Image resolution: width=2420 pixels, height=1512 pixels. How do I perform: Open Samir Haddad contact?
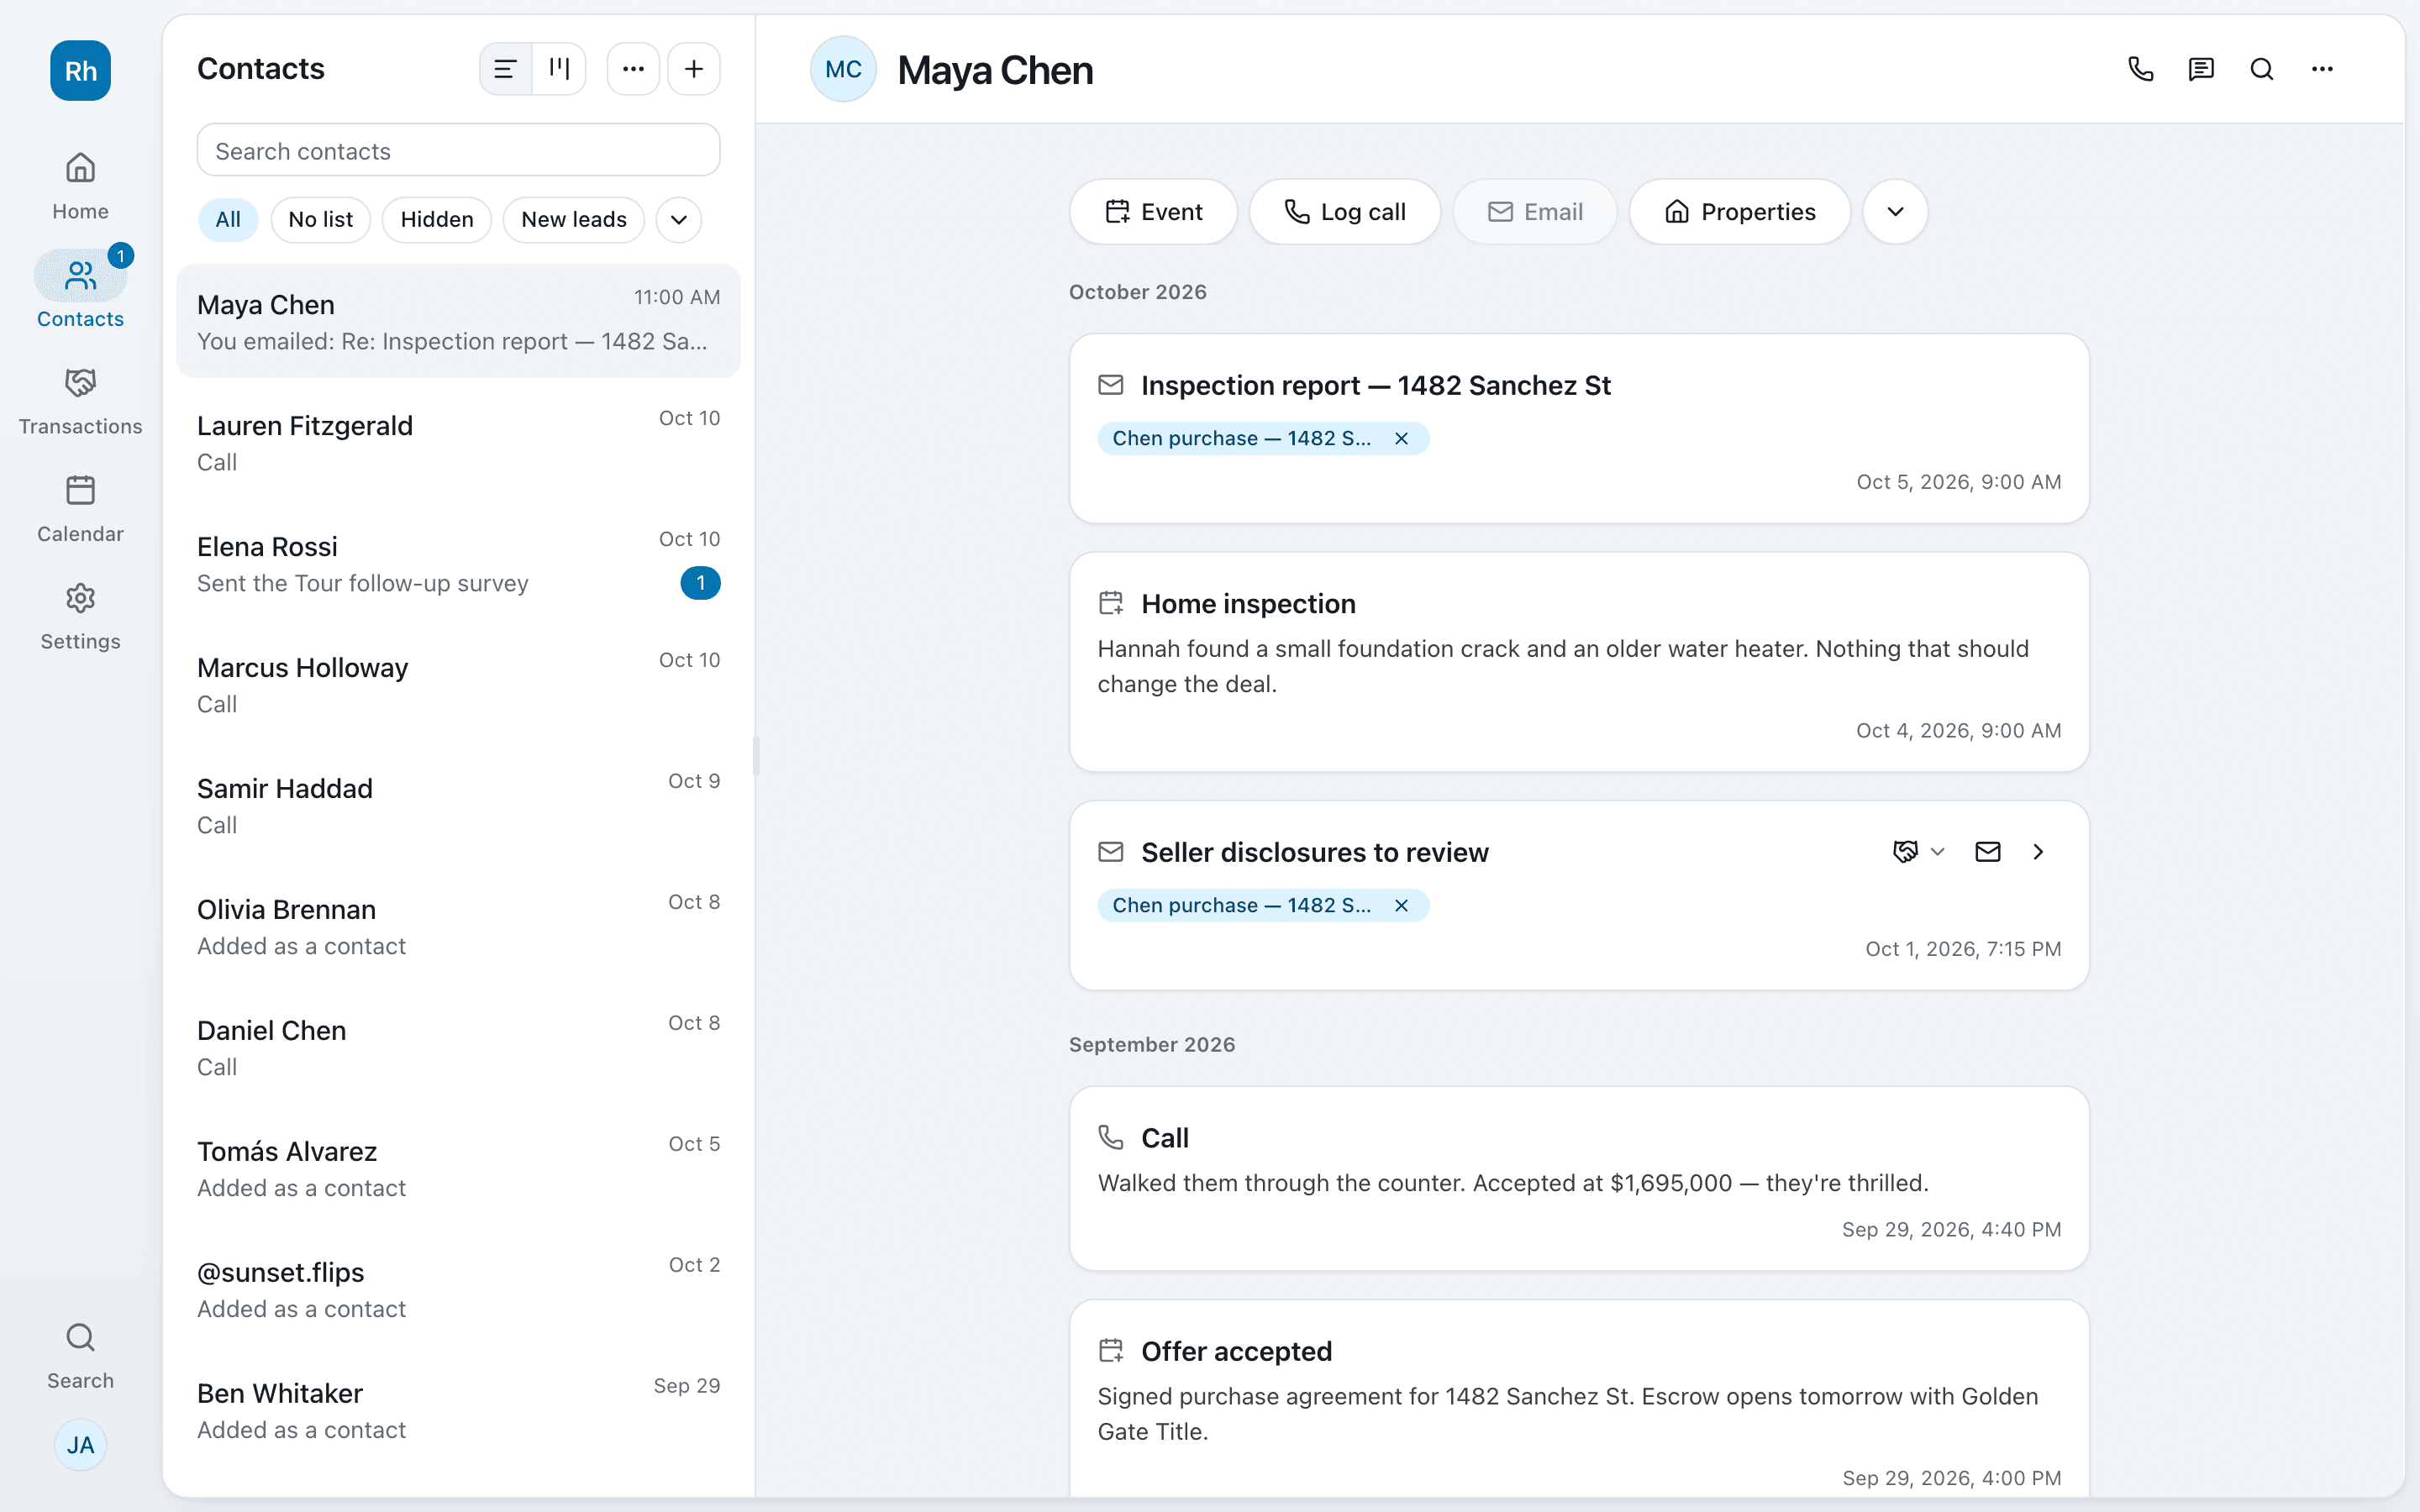[x=459, y=806]
